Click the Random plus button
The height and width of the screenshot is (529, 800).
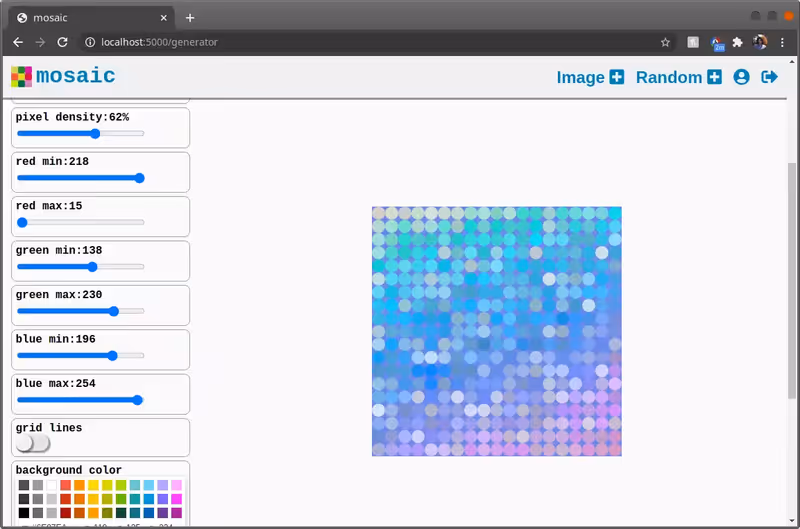(x=678, y=77)
